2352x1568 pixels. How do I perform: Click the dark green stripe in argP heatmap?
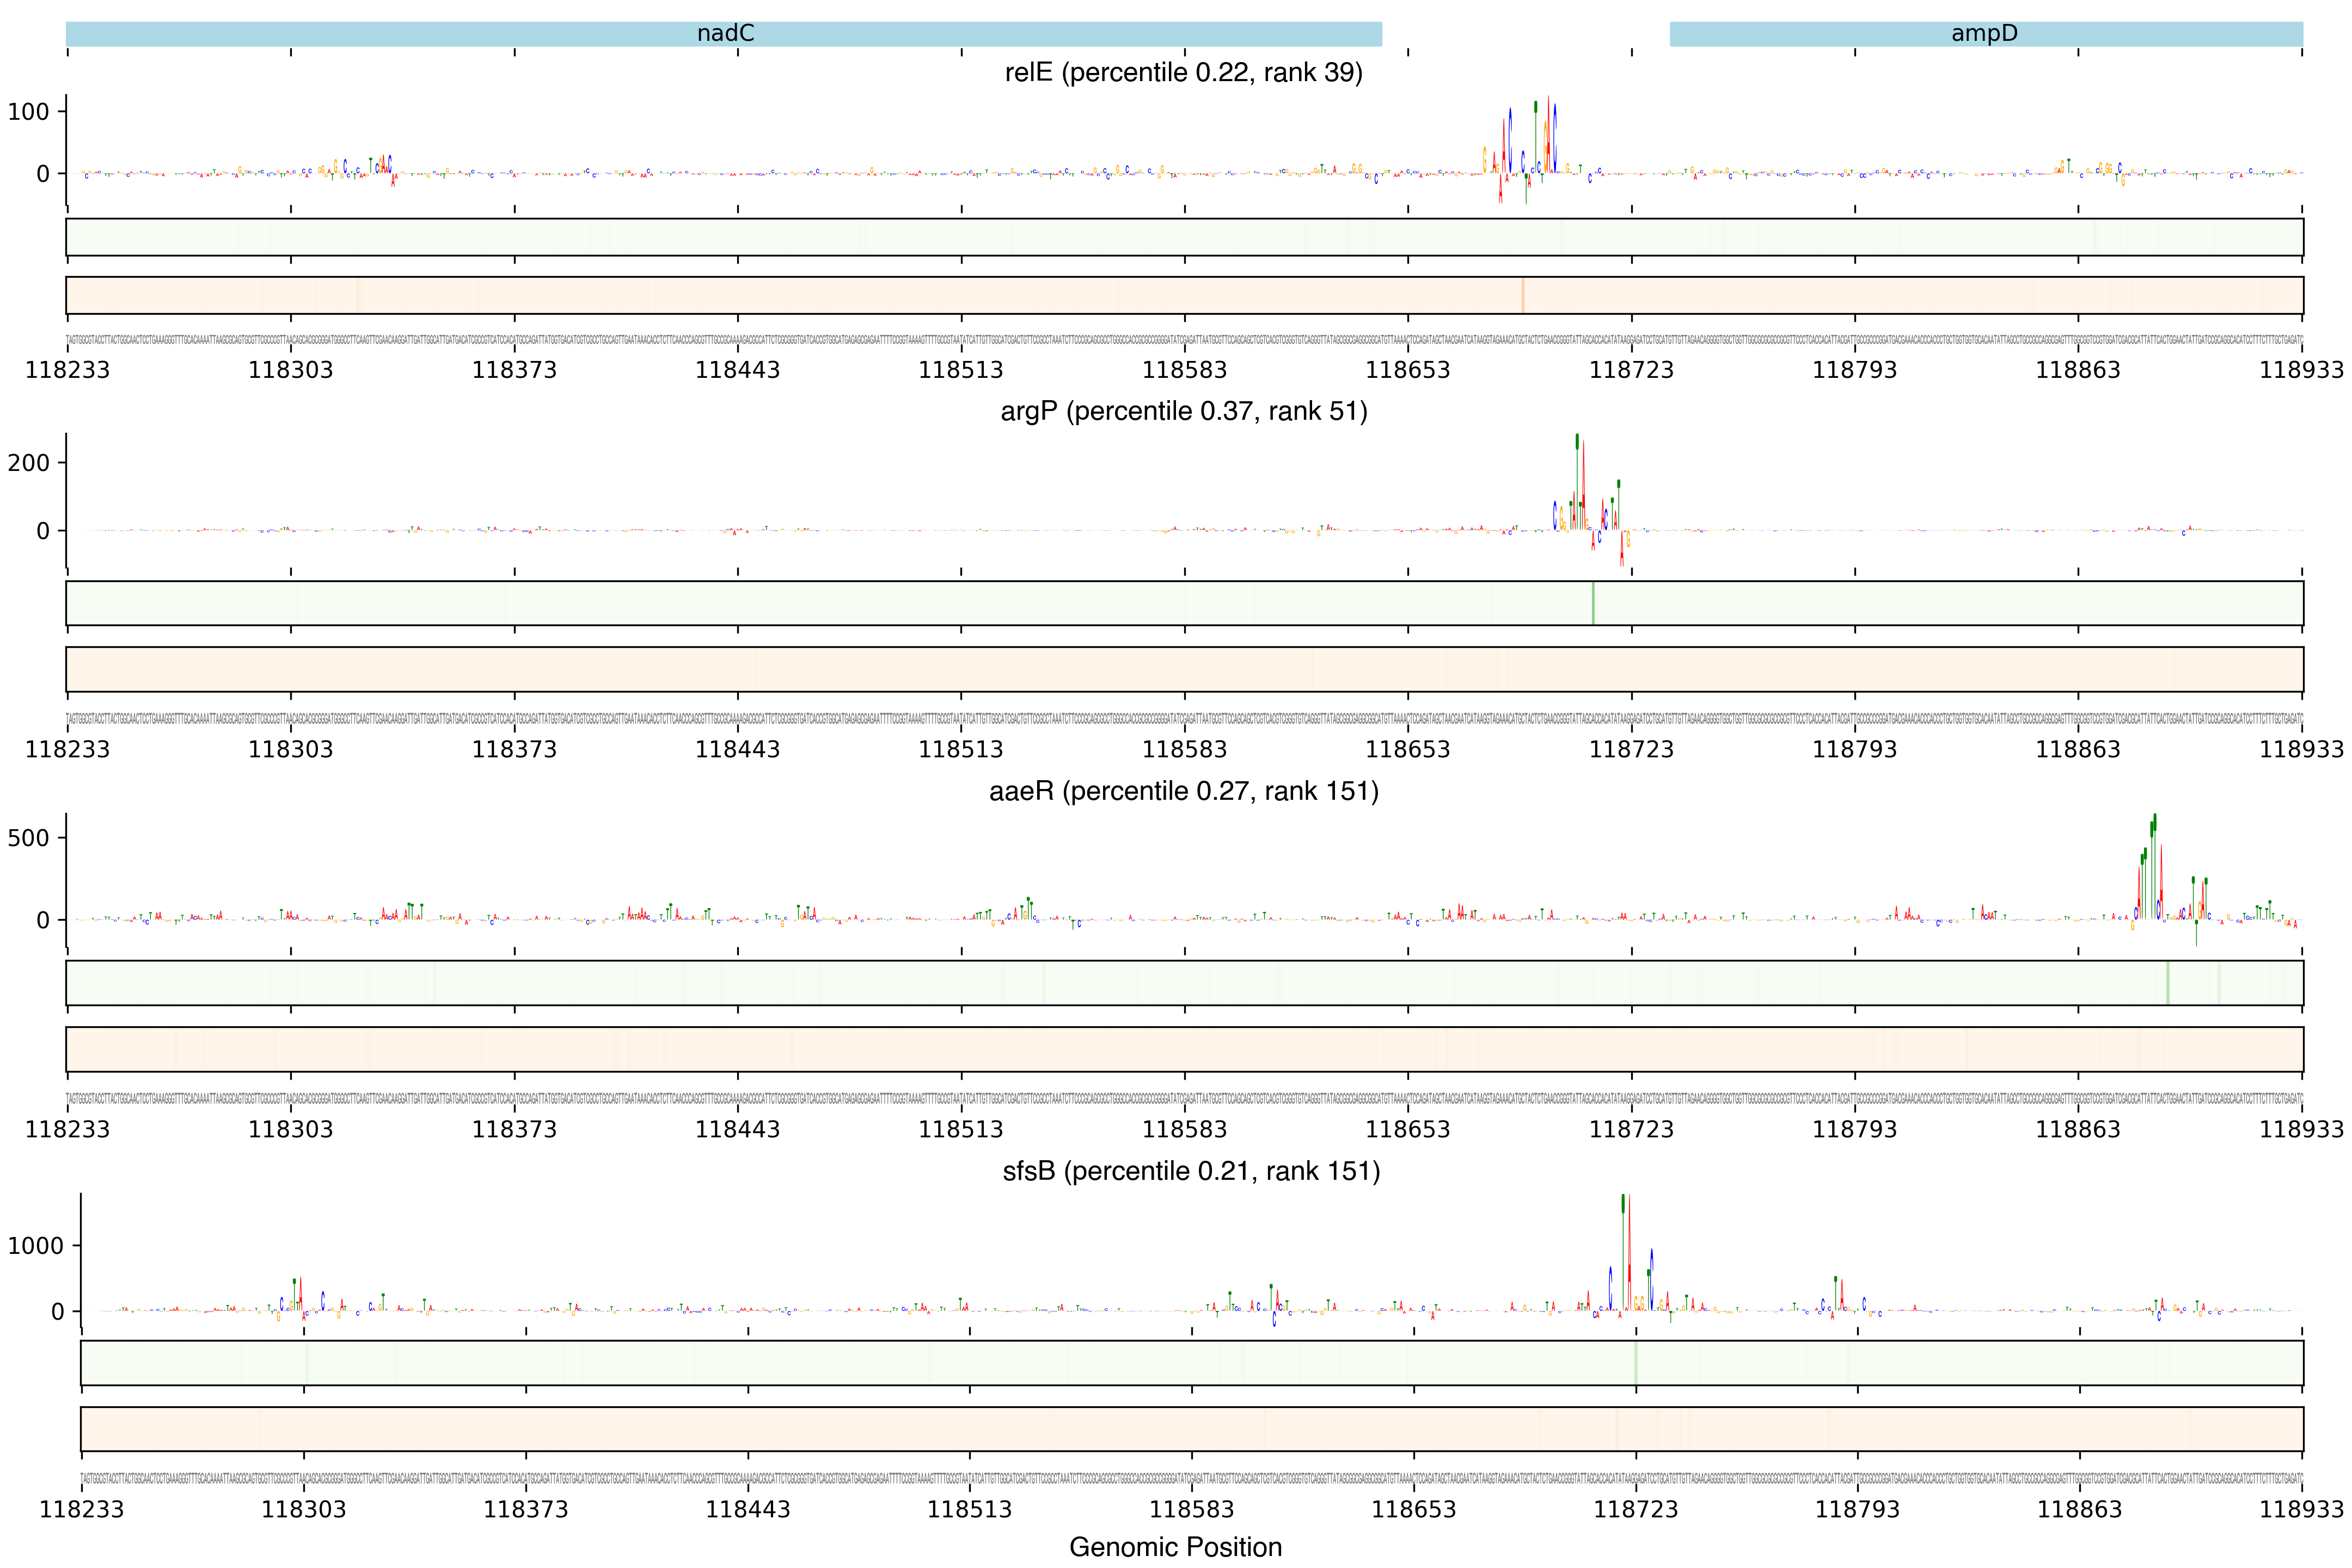click(x=1593, y=603)
